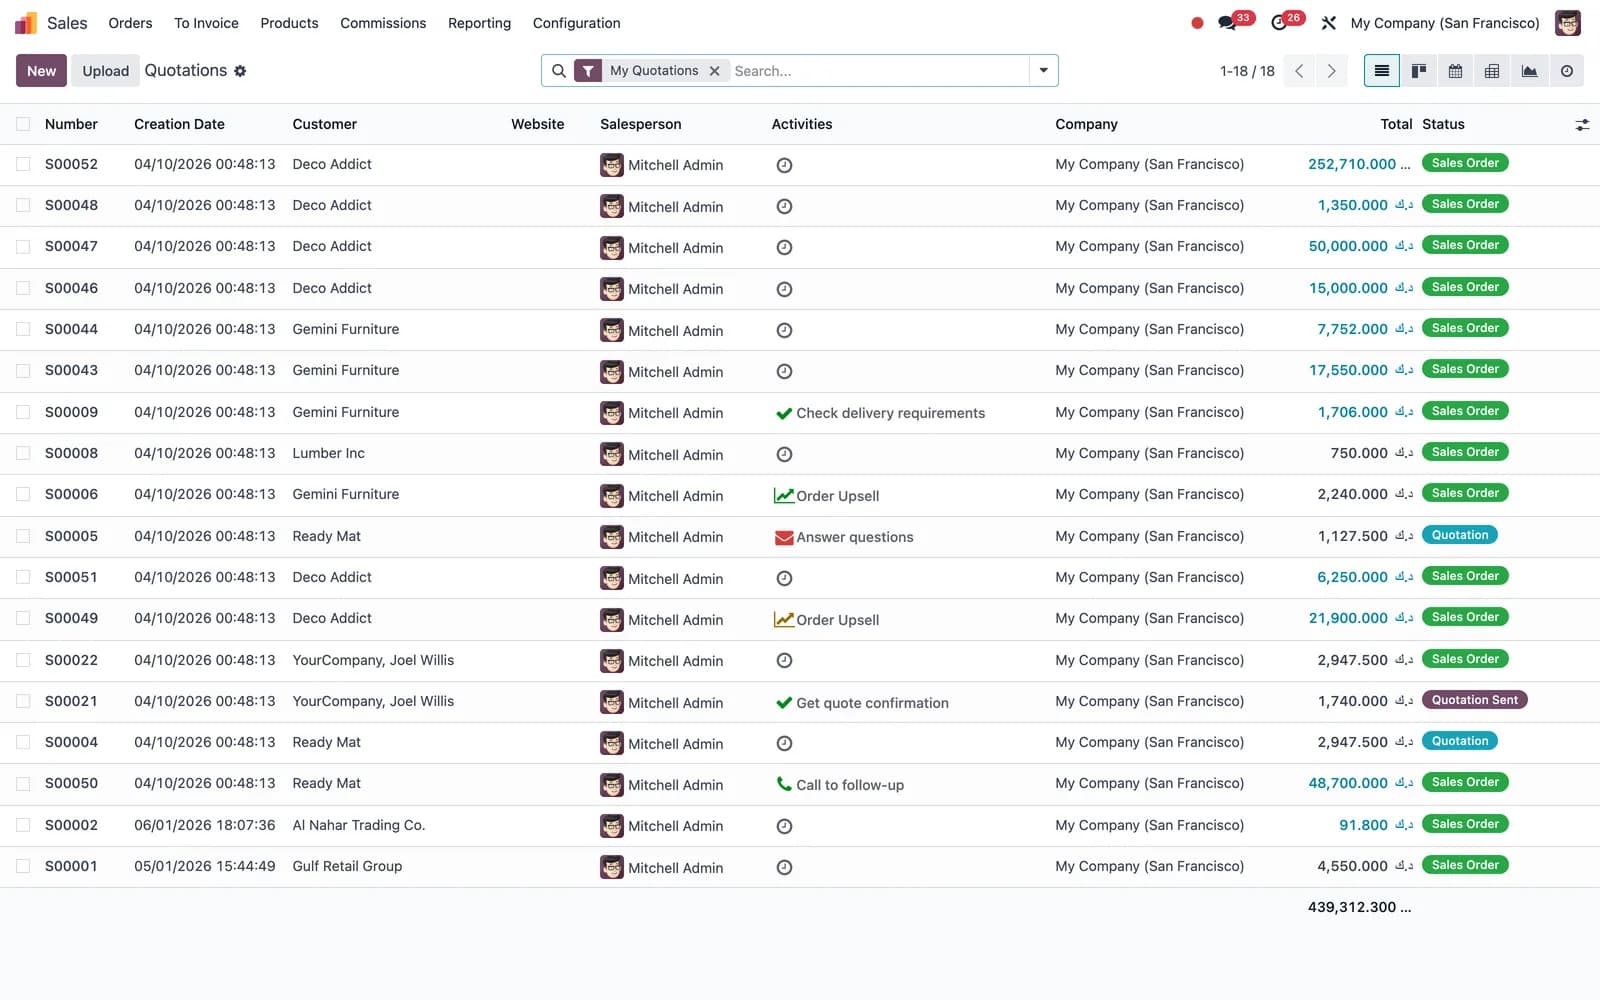Click the search magnifier icon
The height and width of the screenshot is (1000, 1600).
[559, 71]
